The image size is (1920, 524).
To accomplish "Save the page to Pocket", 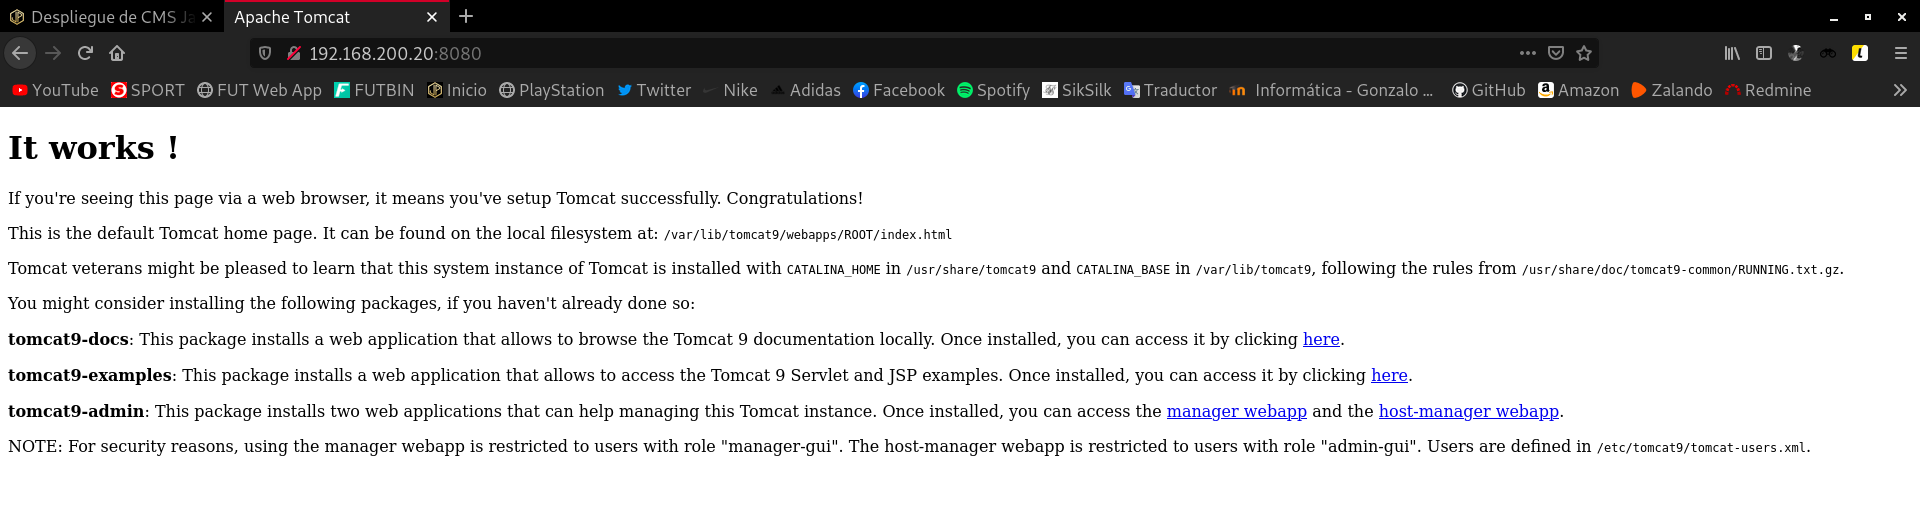I will click(1556, 53).
